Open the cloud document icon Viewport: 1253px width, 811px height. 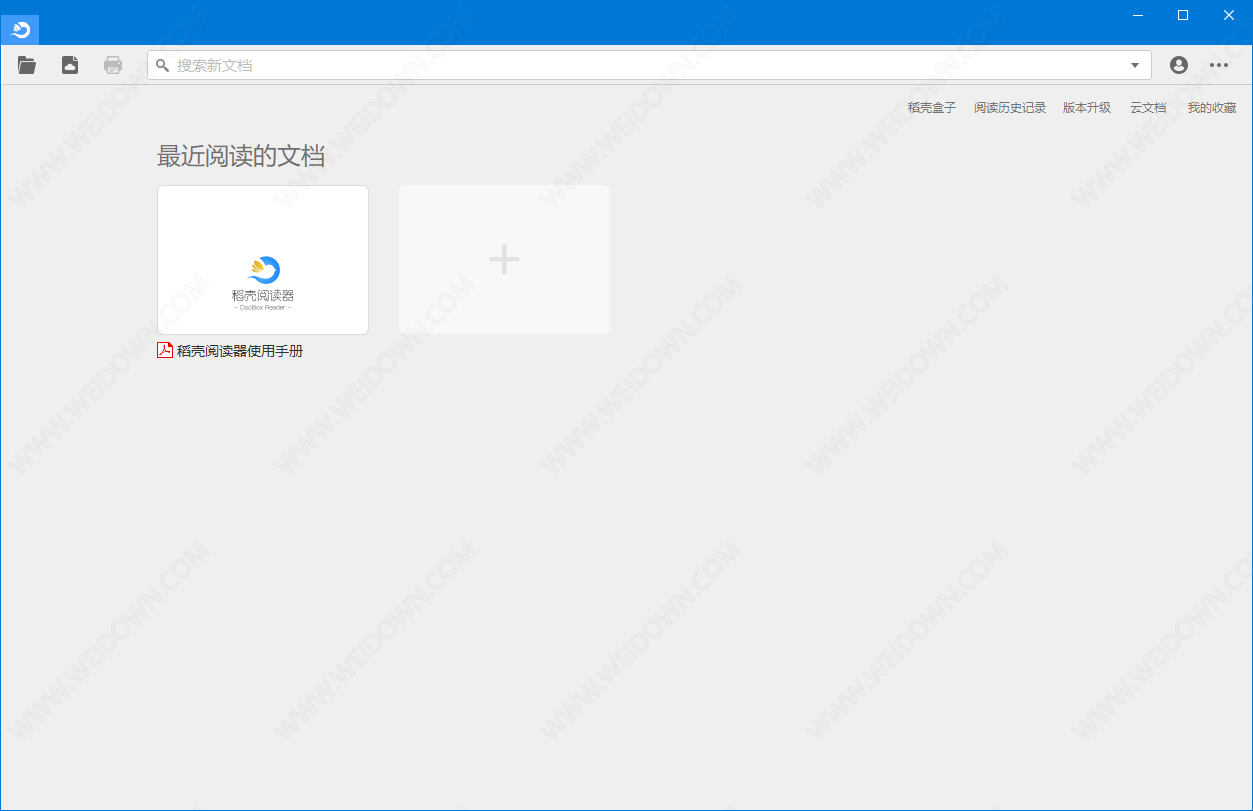[x=70, y=65]
